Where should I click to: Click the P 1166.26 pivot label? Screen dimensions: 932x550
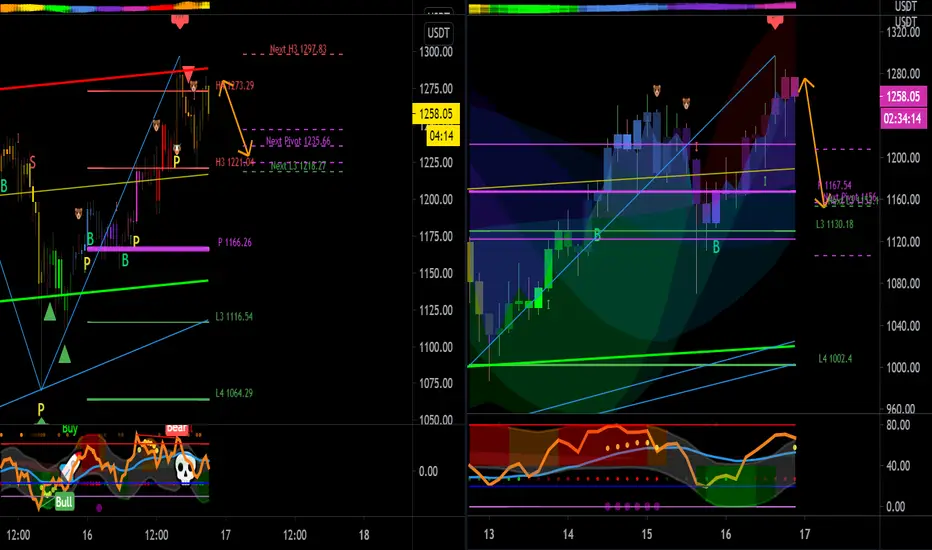(235, 242)
